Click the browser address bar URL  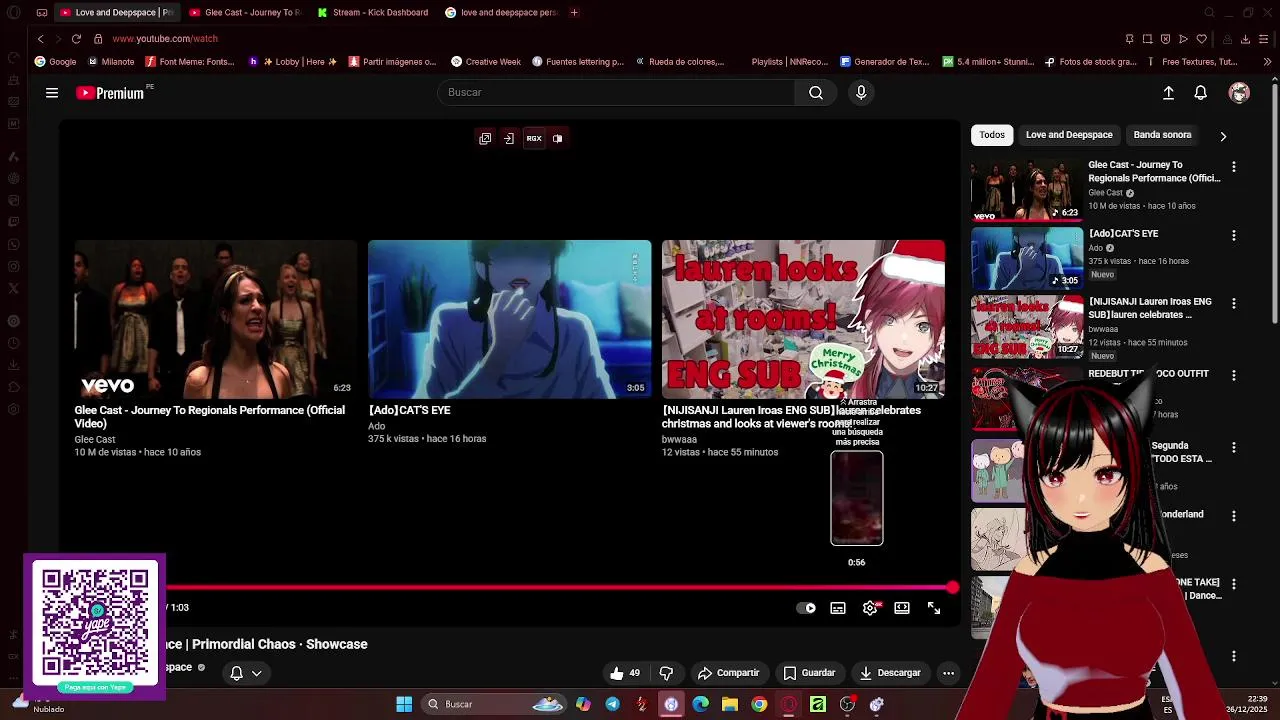click(x=165, y=39)
